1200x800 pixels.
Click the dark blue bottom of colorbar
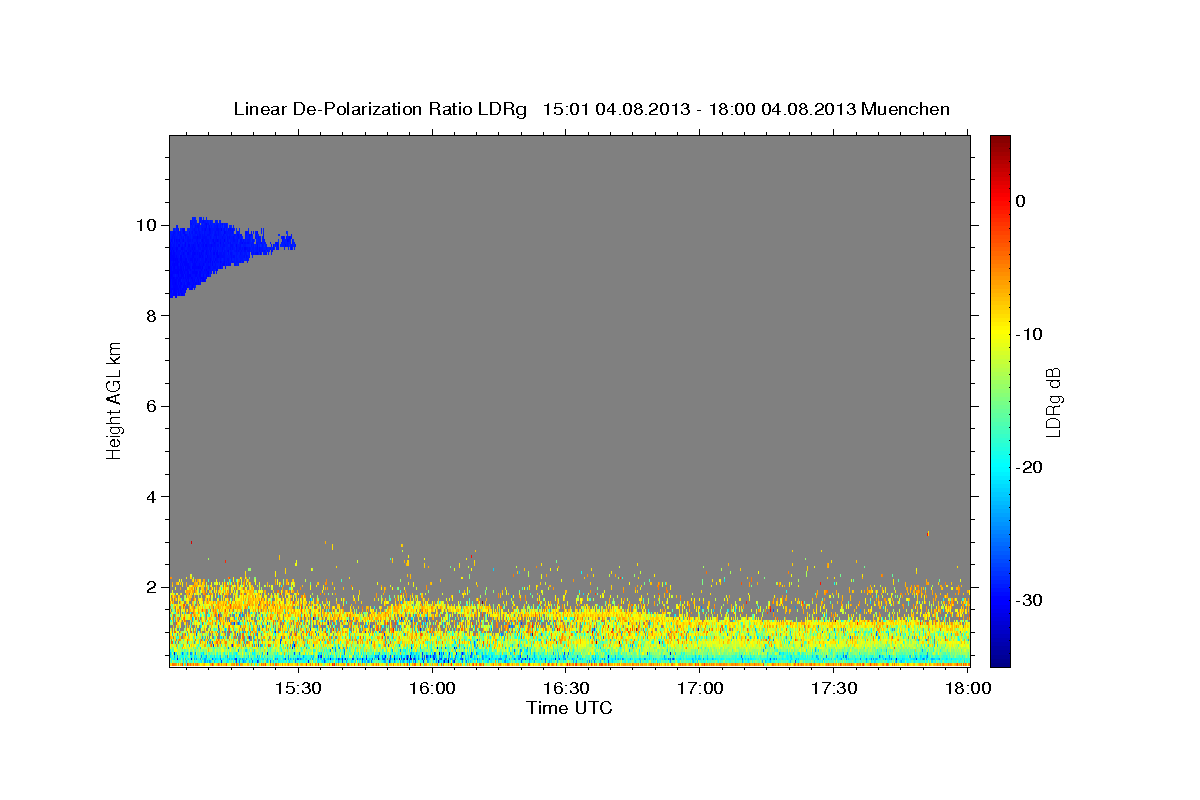tap(1000, 655)
